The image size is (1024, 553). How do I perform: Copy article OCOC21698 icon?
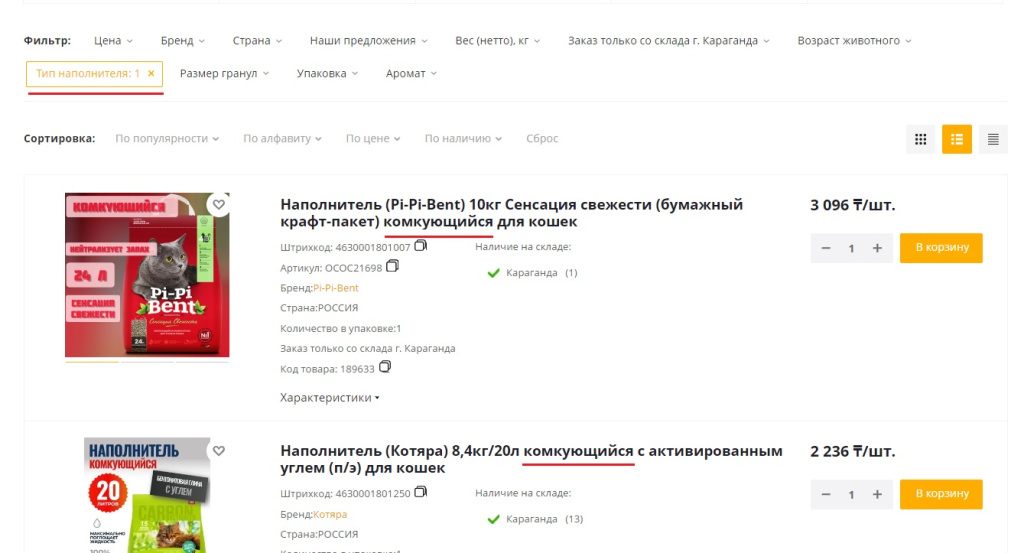(392, 266)
